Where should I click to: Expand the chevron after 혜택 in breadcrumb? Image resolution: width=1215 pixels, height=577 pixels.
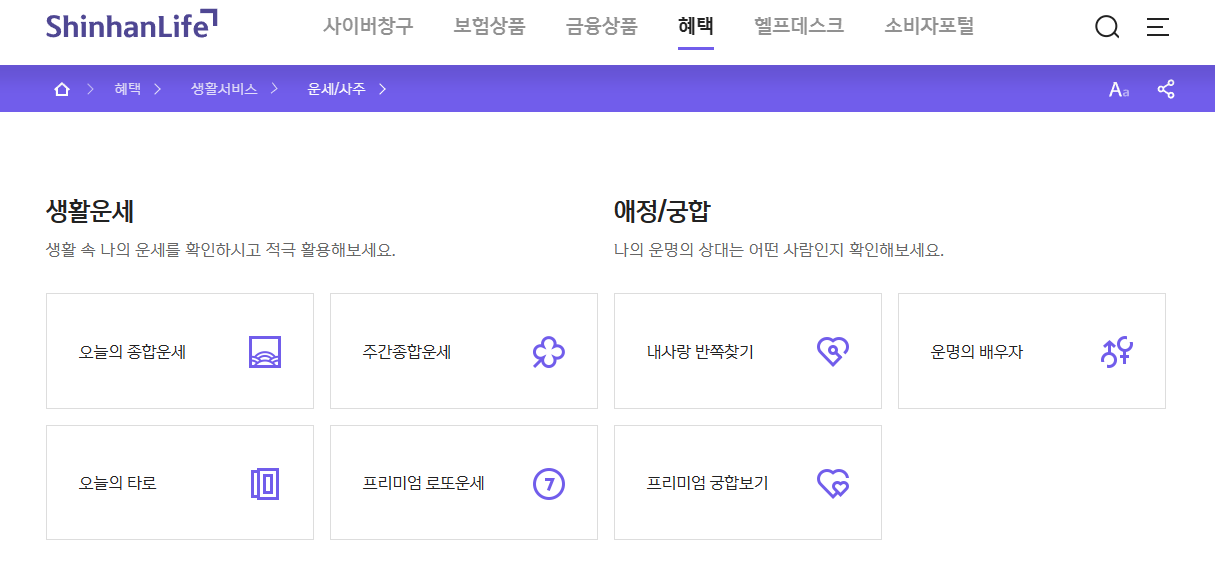(157, 88)
